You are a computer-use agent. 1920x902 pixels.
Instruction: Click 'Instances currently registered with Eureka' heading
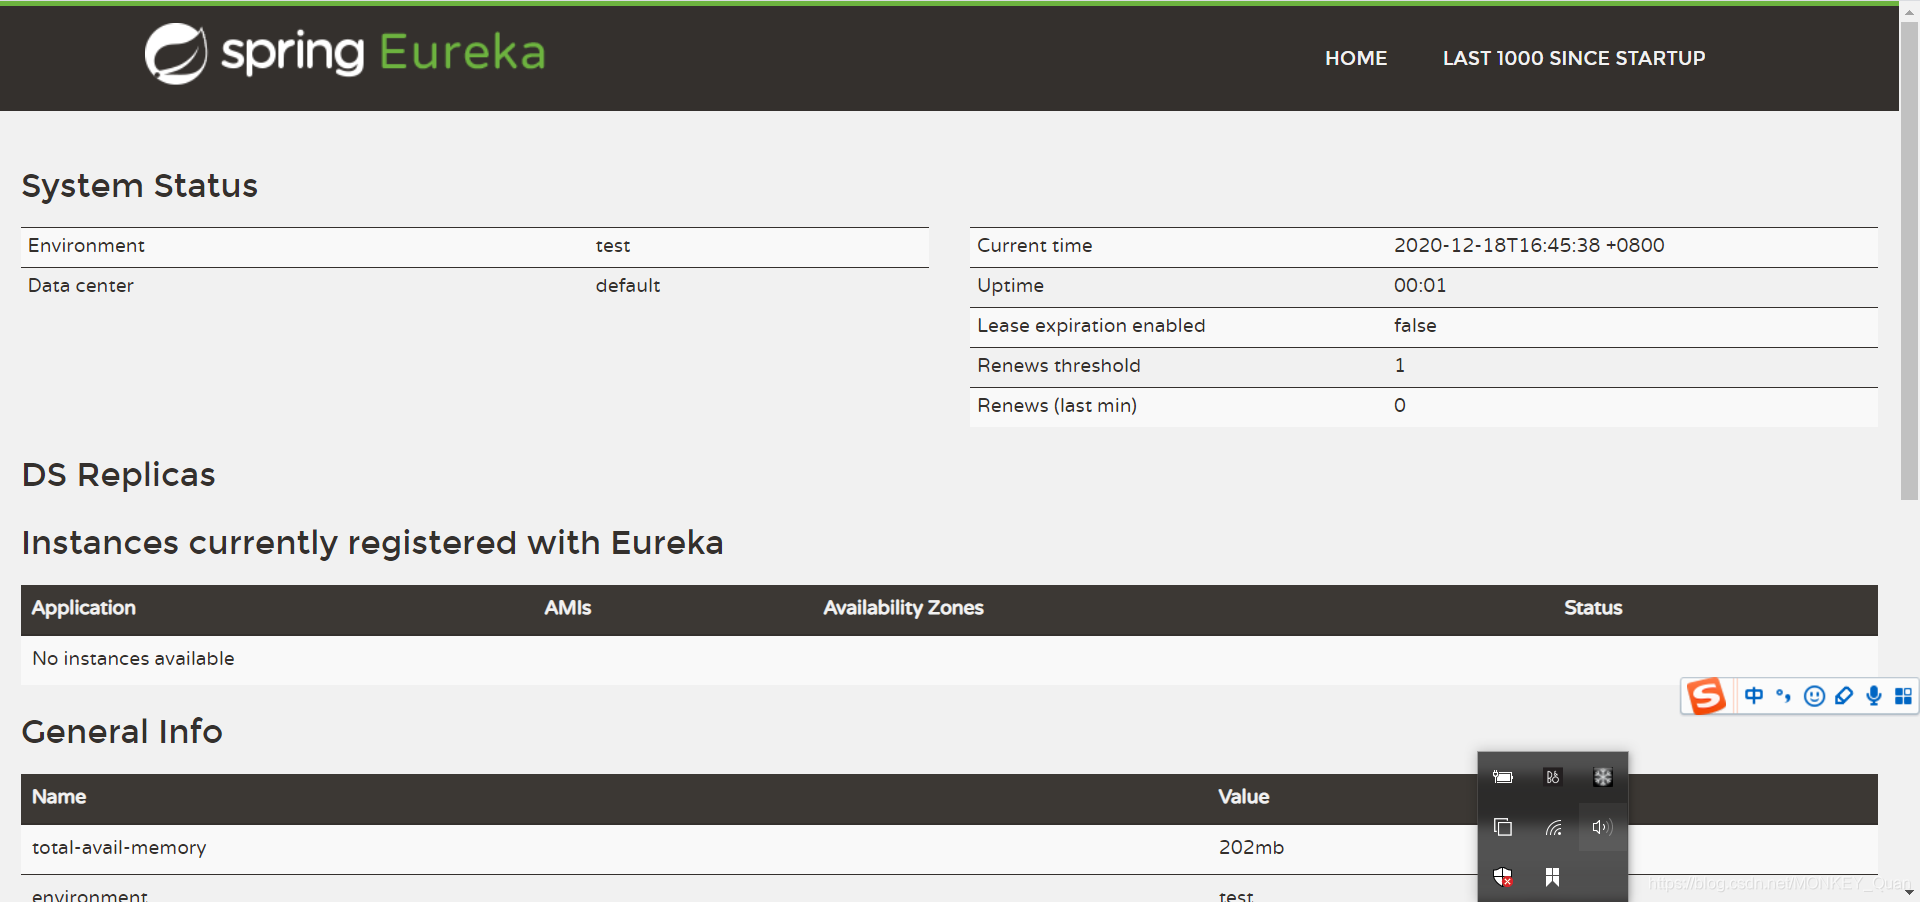373,543
